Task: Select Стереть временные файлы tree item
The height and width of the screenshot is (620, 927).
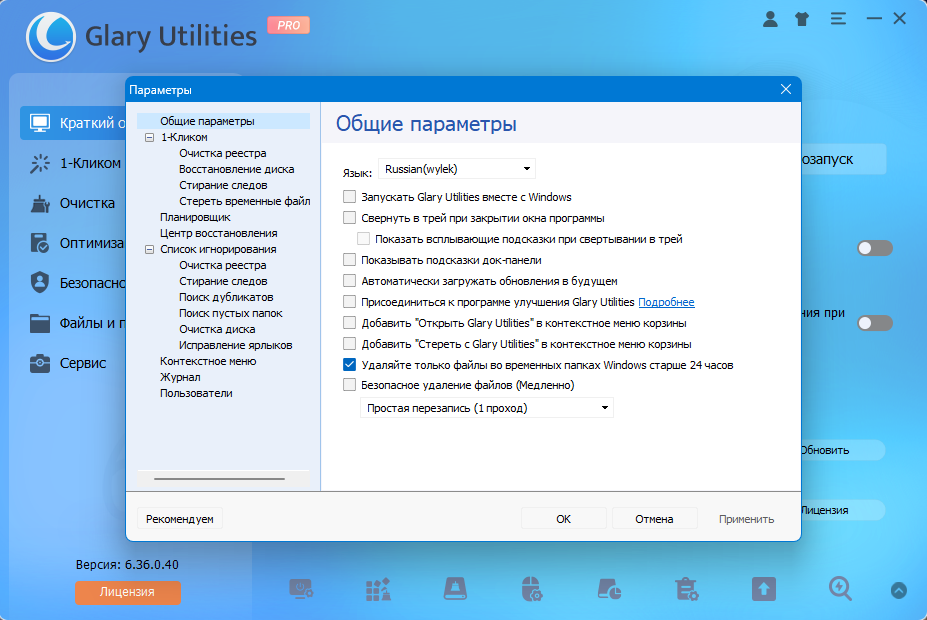Action: point(244,201)
